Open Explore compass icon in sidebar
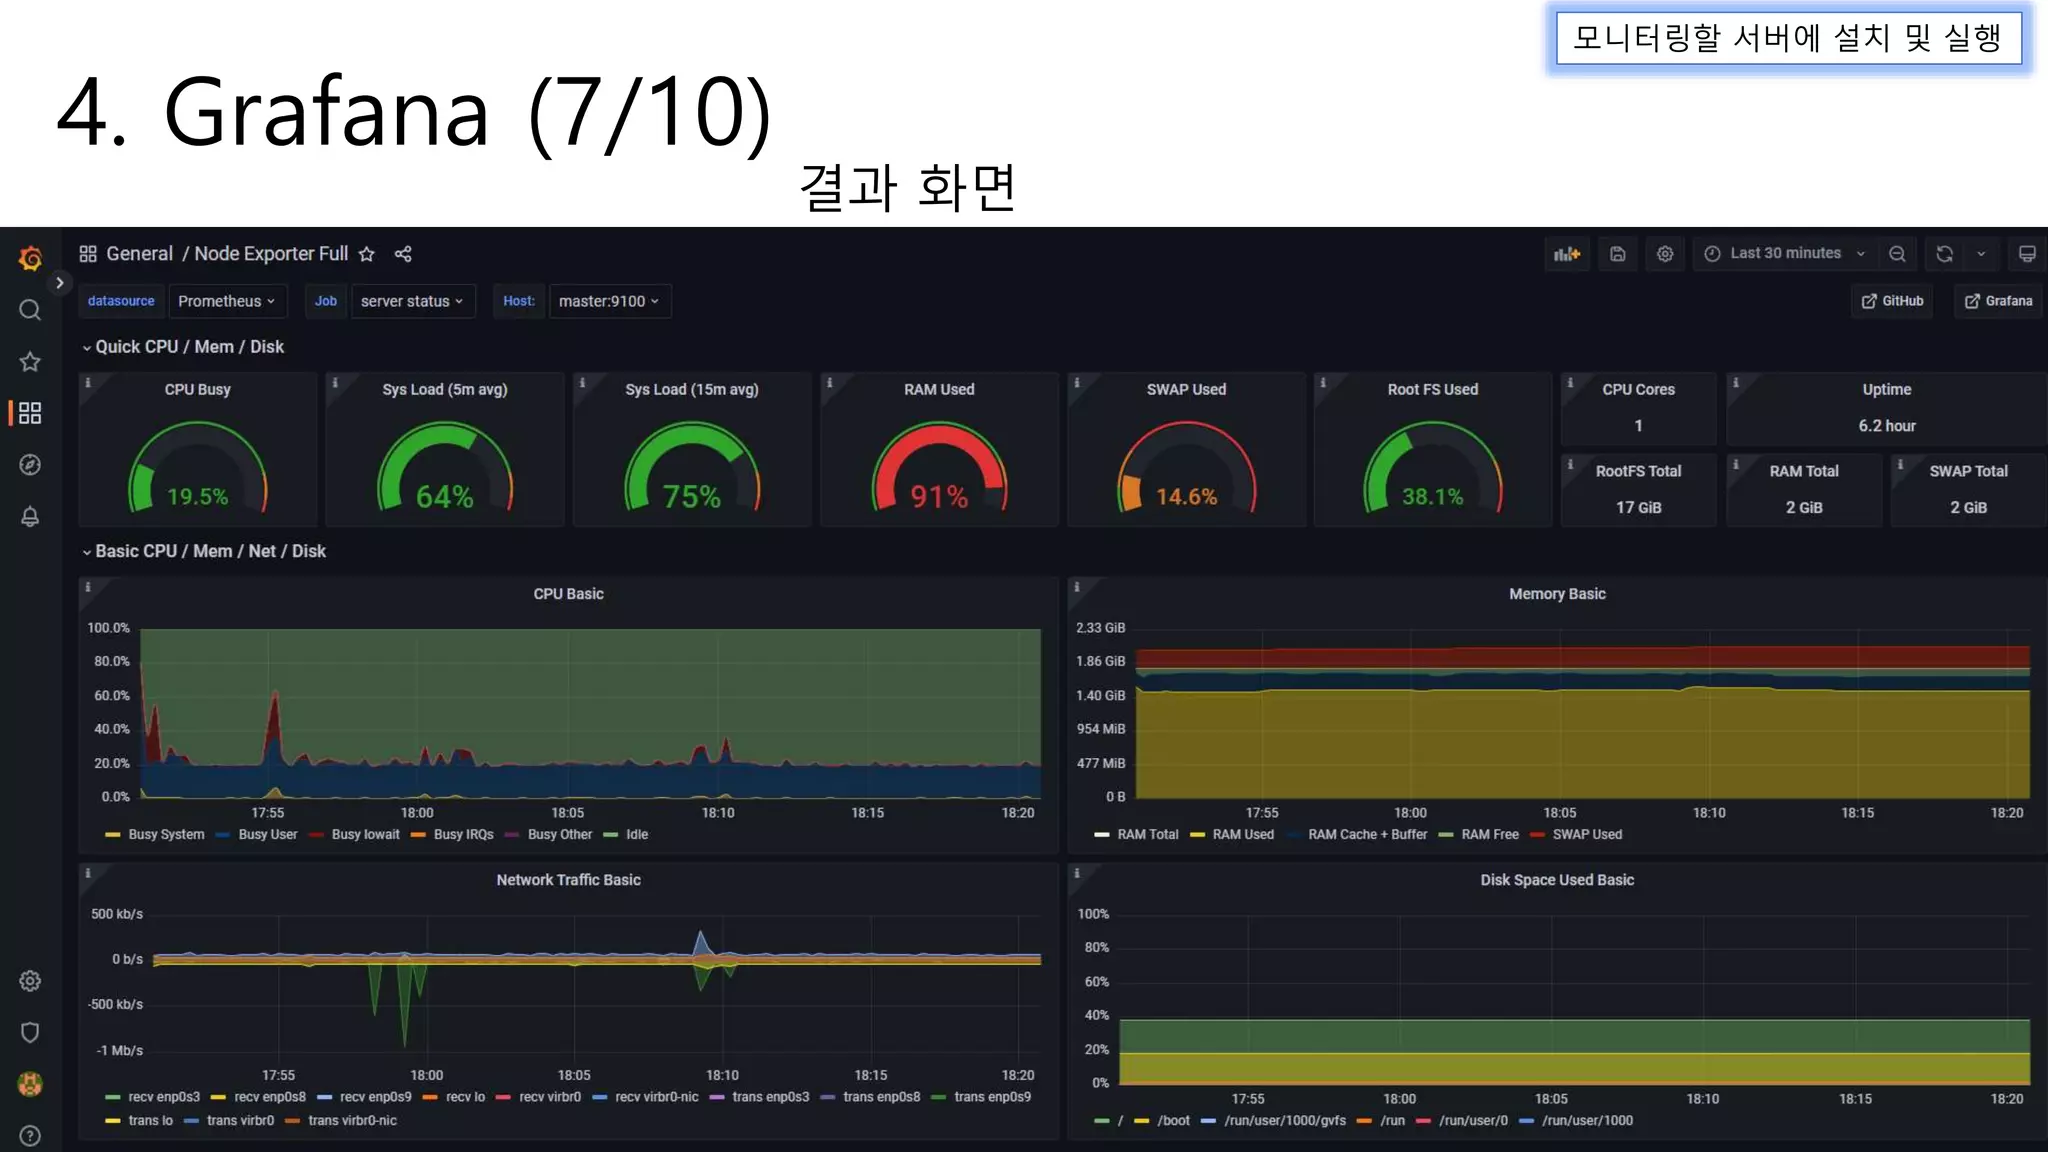The width and height of the screenshot is (2048, 1152). 30,465
